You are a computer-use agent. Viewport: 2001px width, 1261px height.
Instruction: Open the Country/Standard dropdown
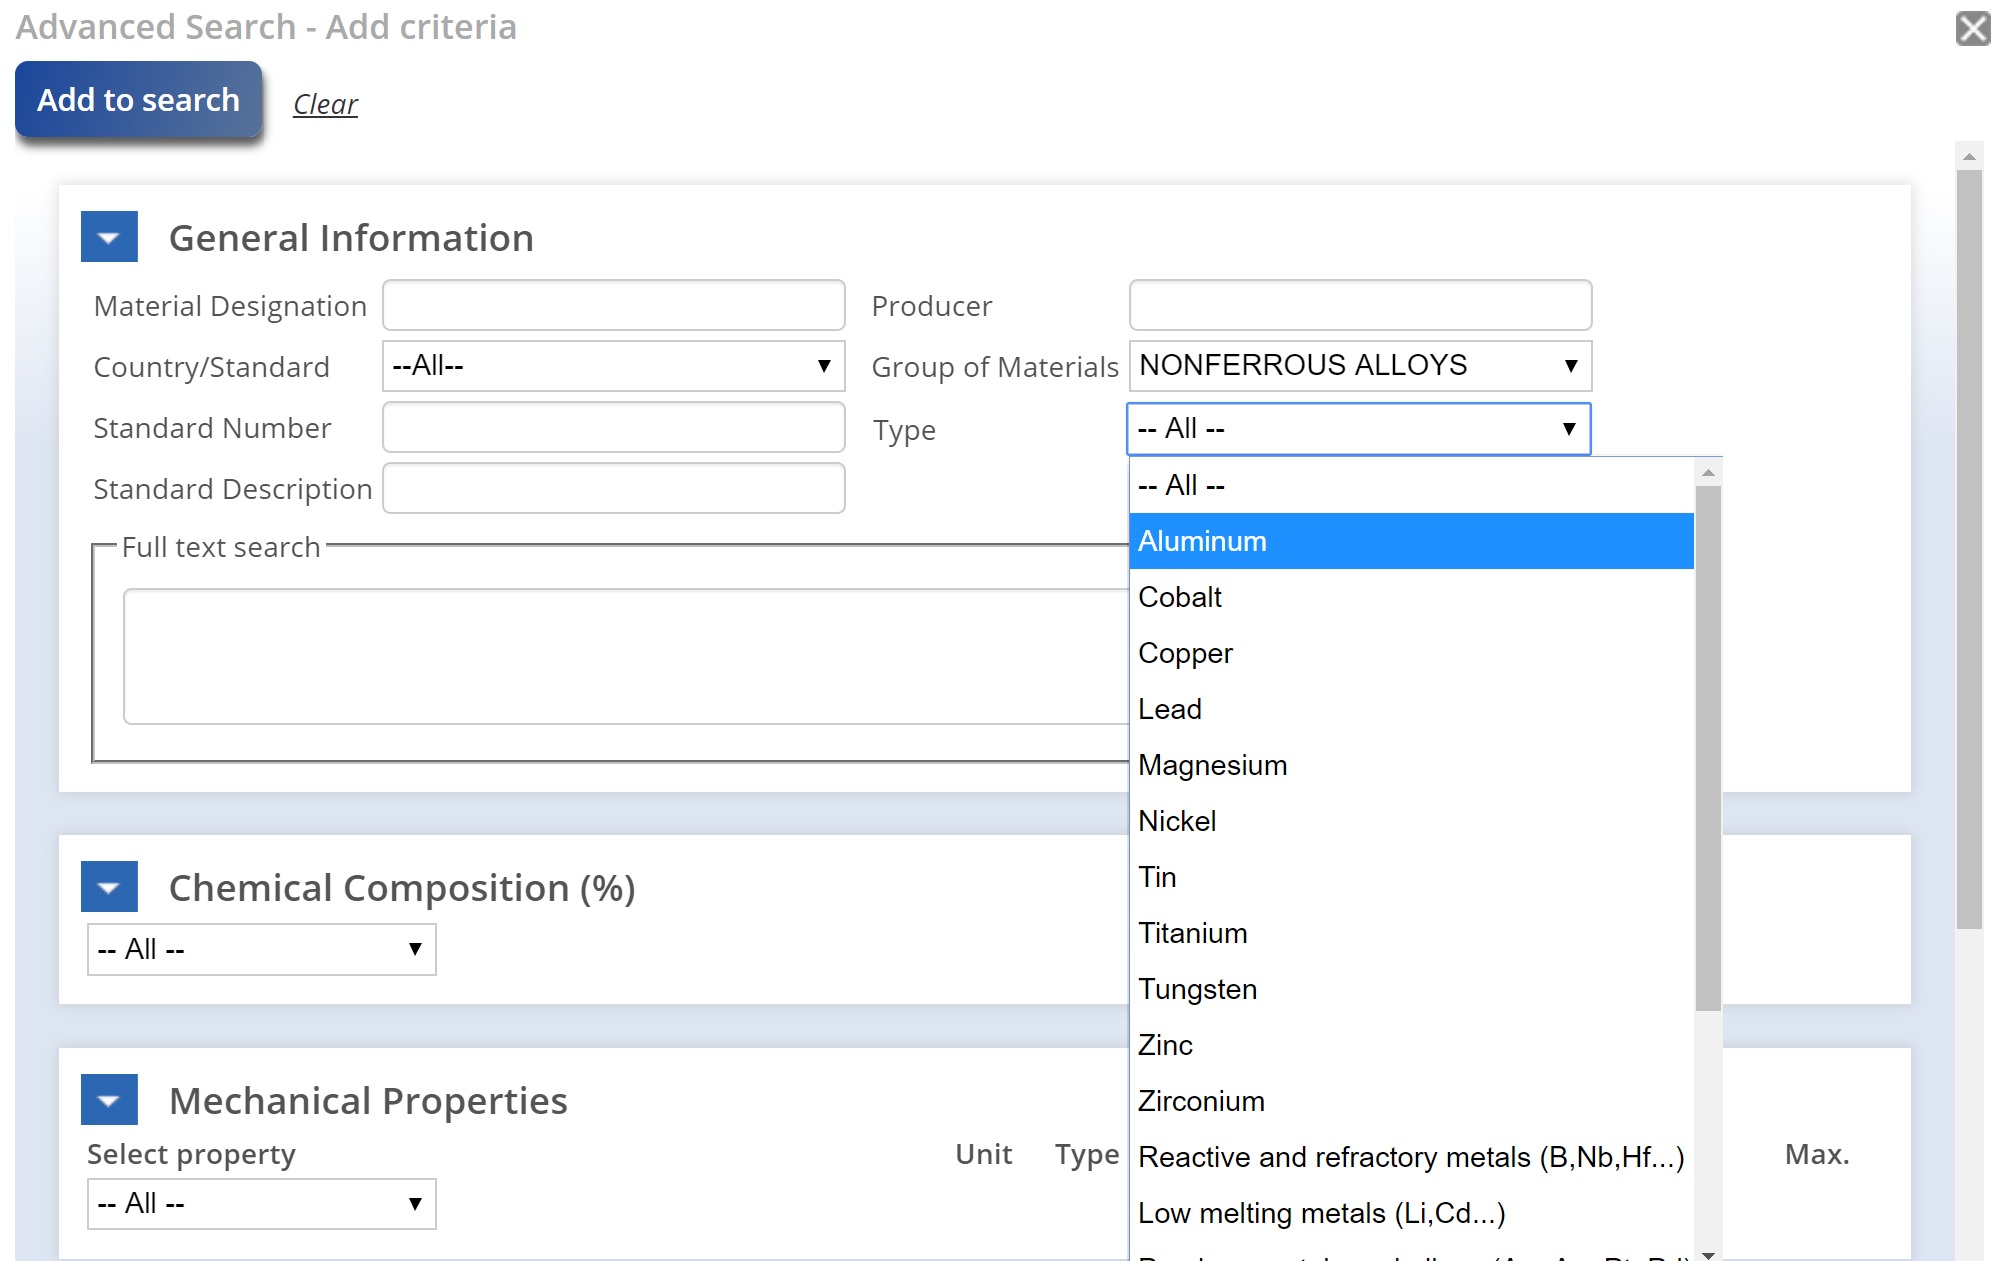coord(613,366)
